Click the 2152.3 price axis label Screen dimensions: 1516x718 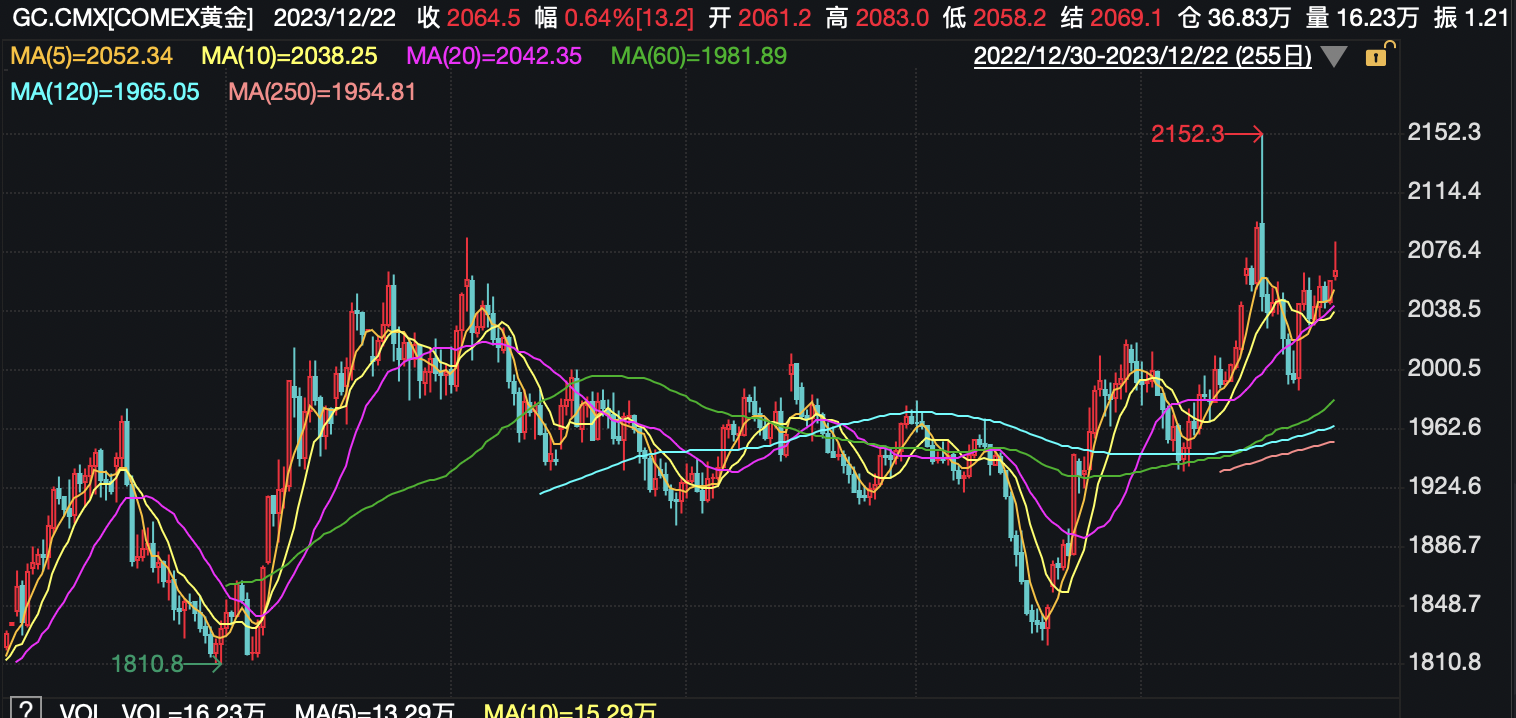point(1443,132)
